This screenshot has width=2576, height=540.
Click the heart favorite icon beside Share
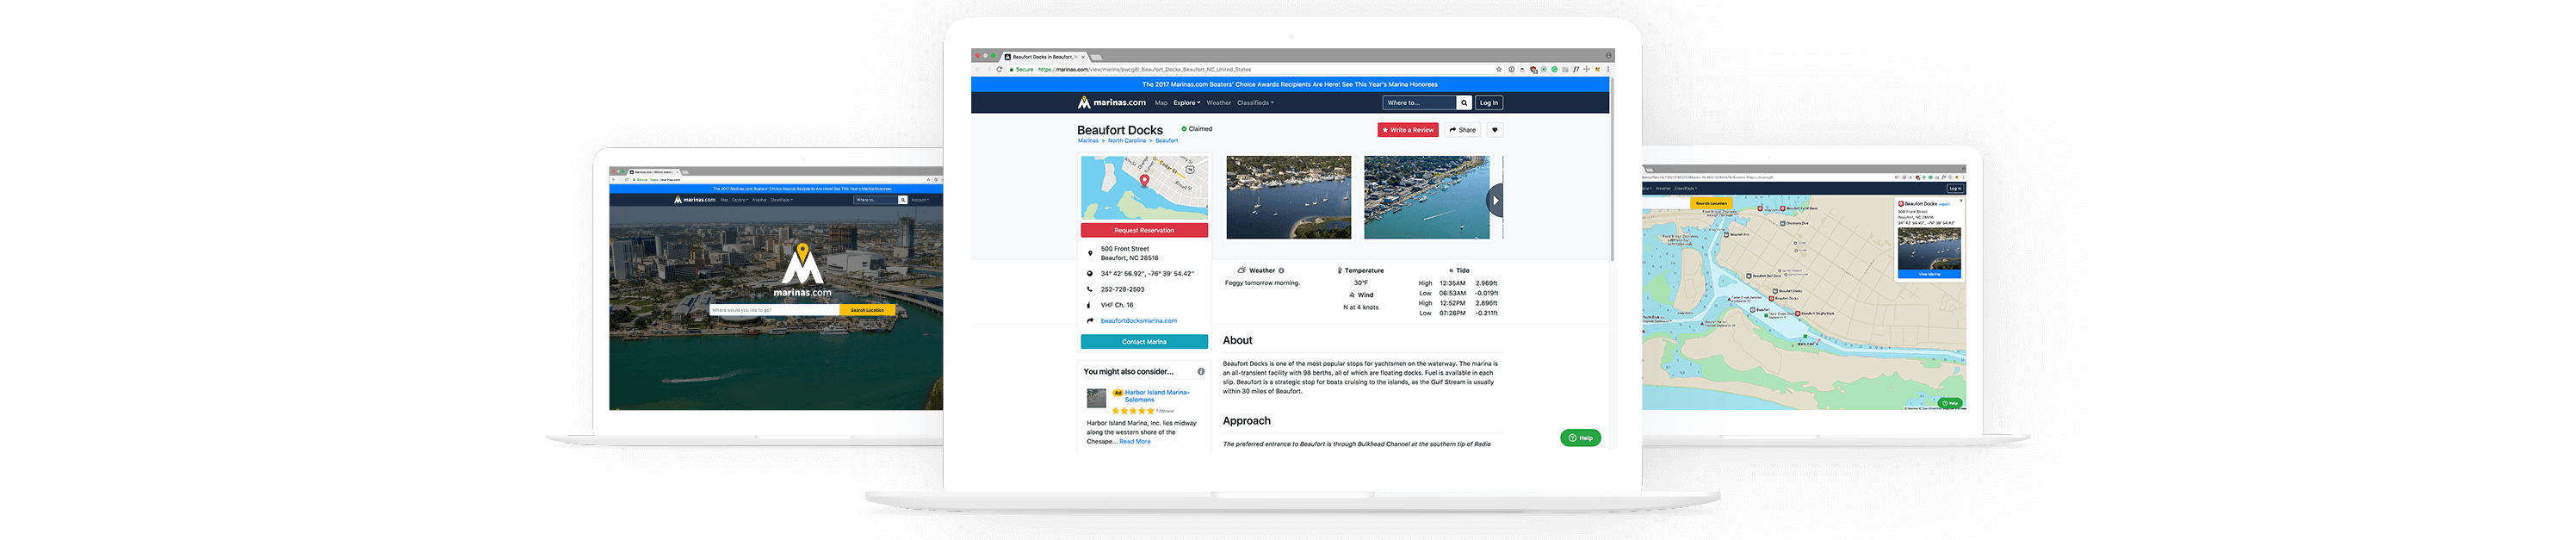1495,130
